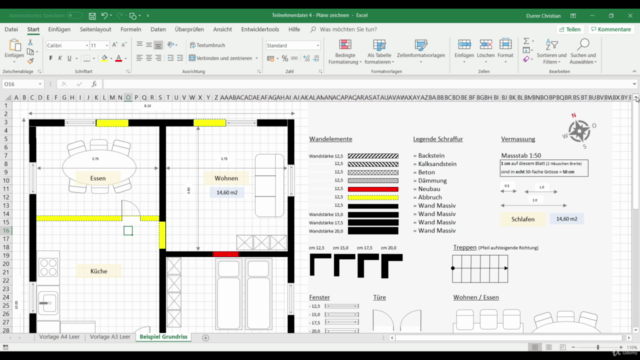Screen dimensions: 640x360
Task: Open Als Tabelle formatieren gallery
Action: (379, 51)
